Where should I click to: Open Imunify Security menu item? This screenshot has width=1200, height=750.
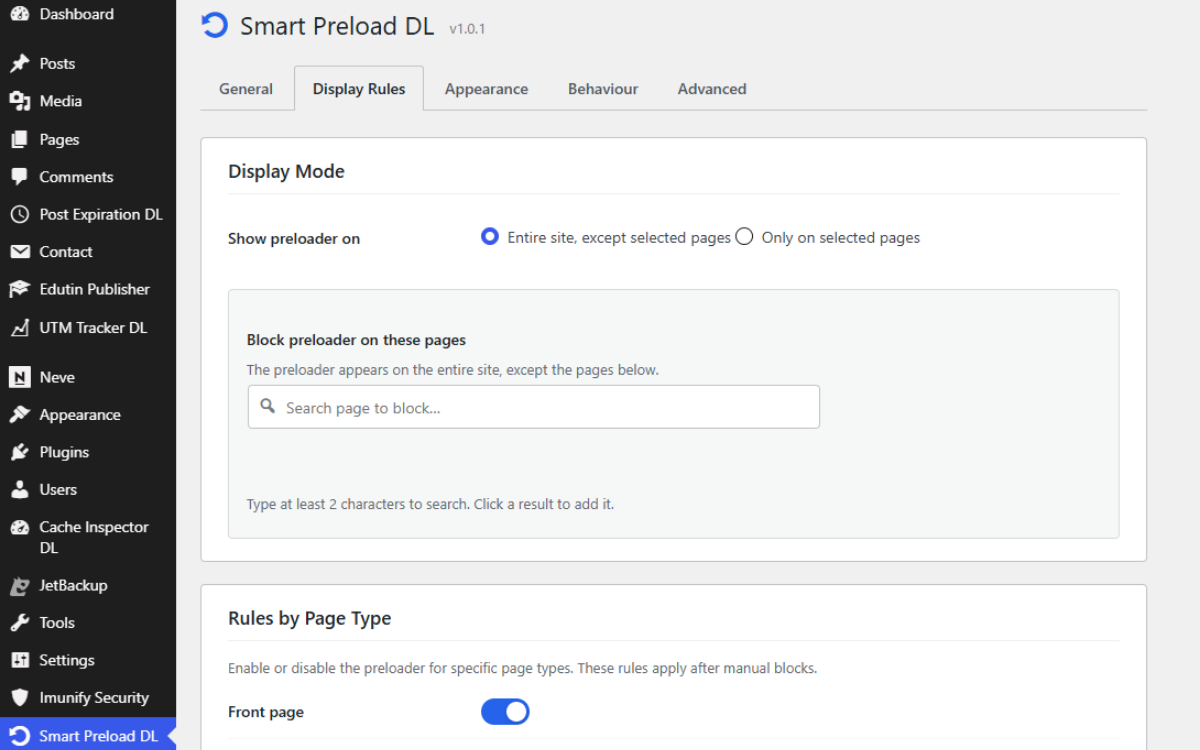tap(88, 697)
